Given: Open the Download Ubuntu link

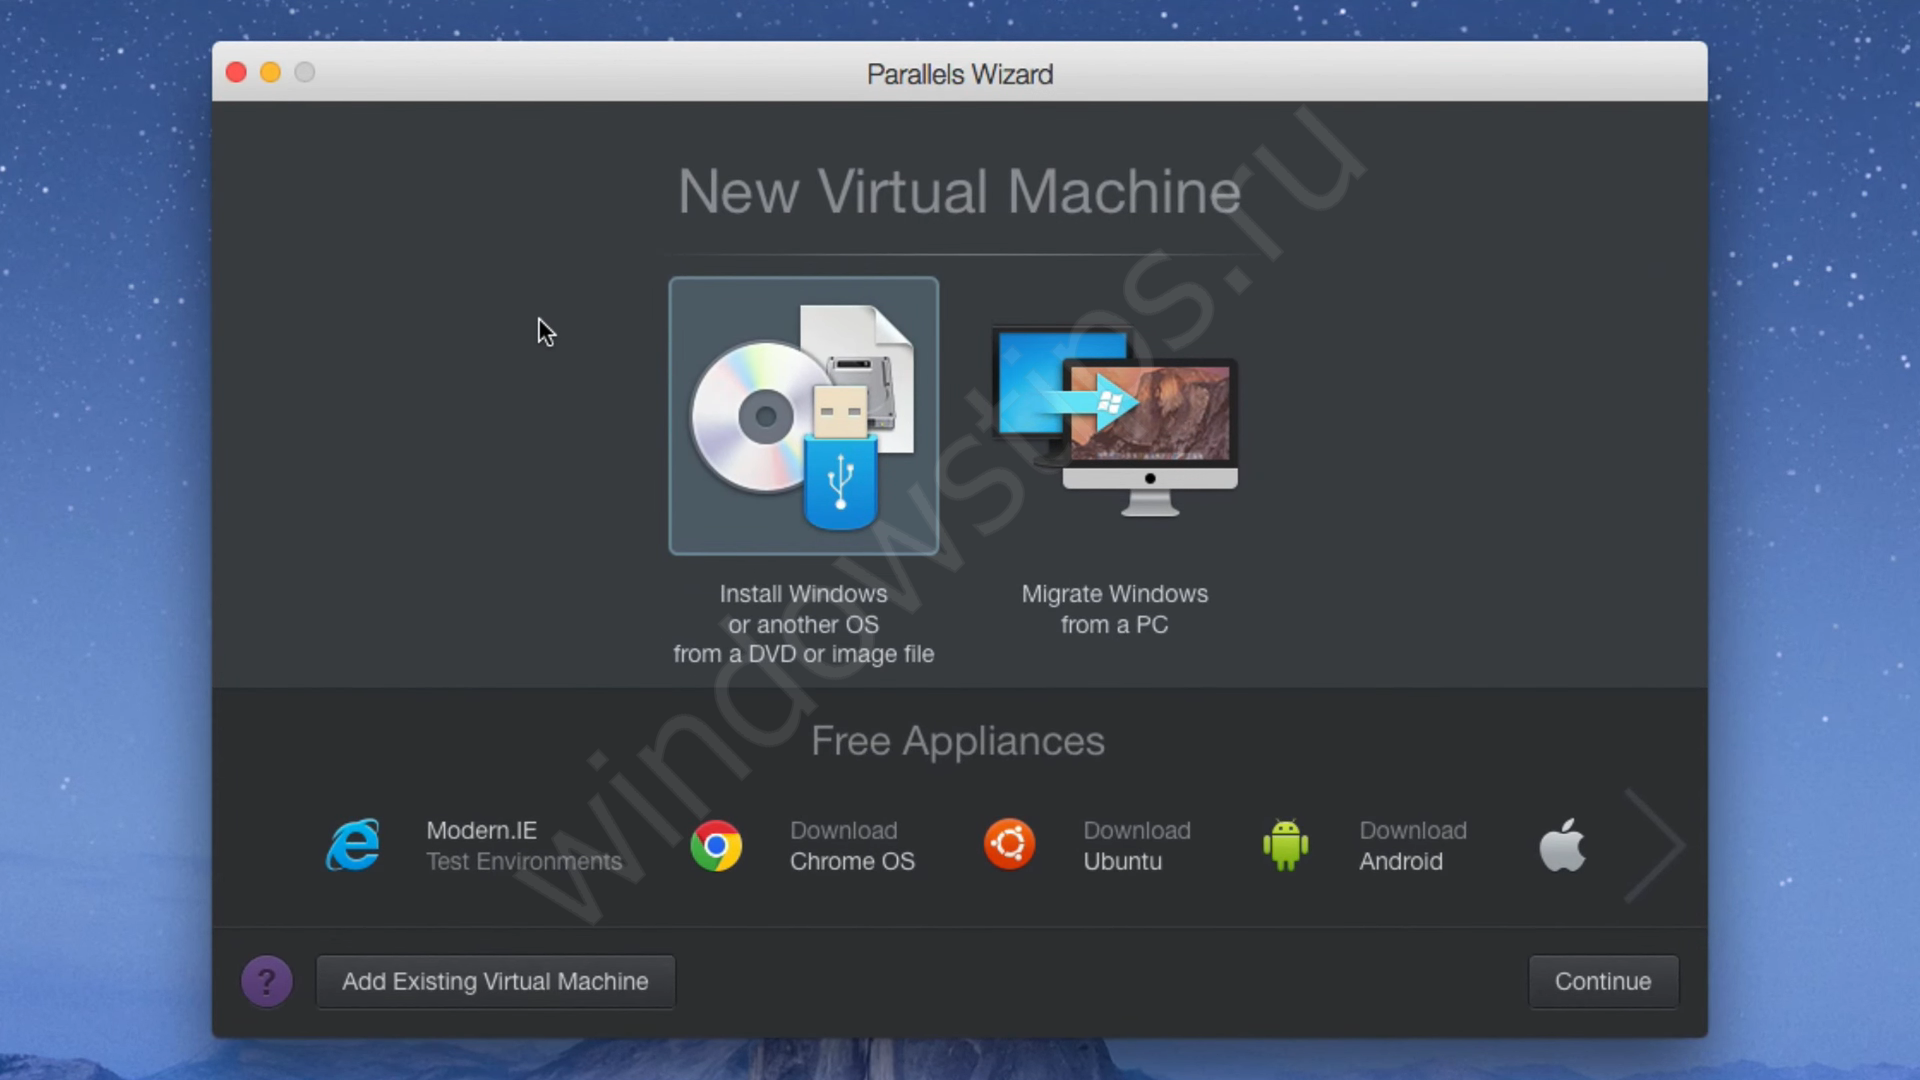Looking at the screenshot, I should coord(1136,846).
